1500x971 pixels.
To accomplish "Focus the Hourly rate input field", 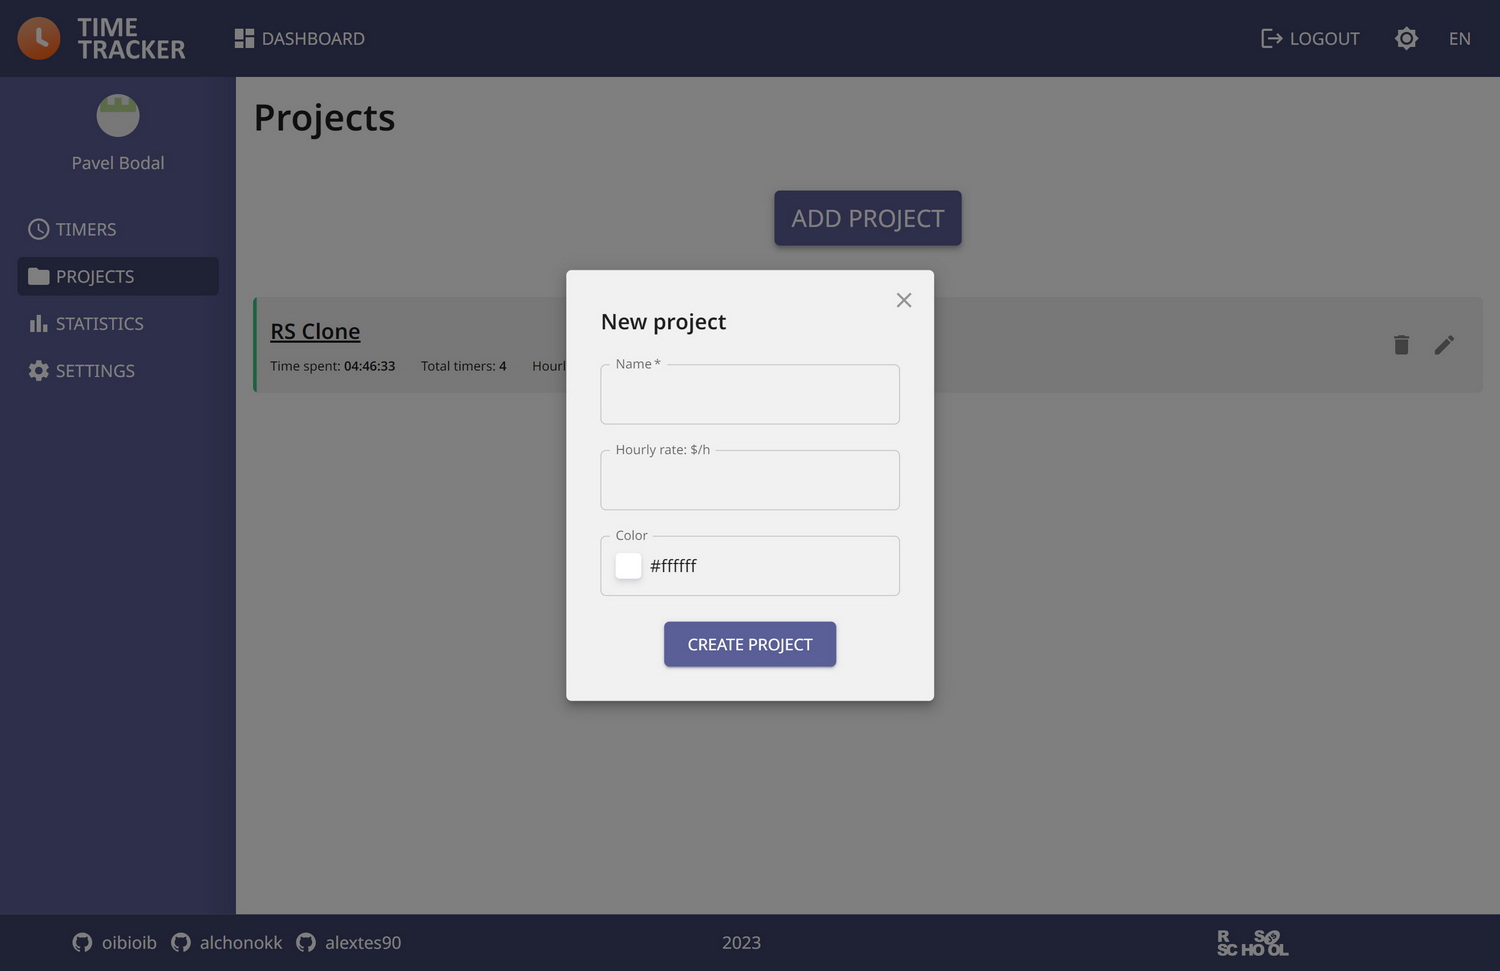I will coord(750,480).
